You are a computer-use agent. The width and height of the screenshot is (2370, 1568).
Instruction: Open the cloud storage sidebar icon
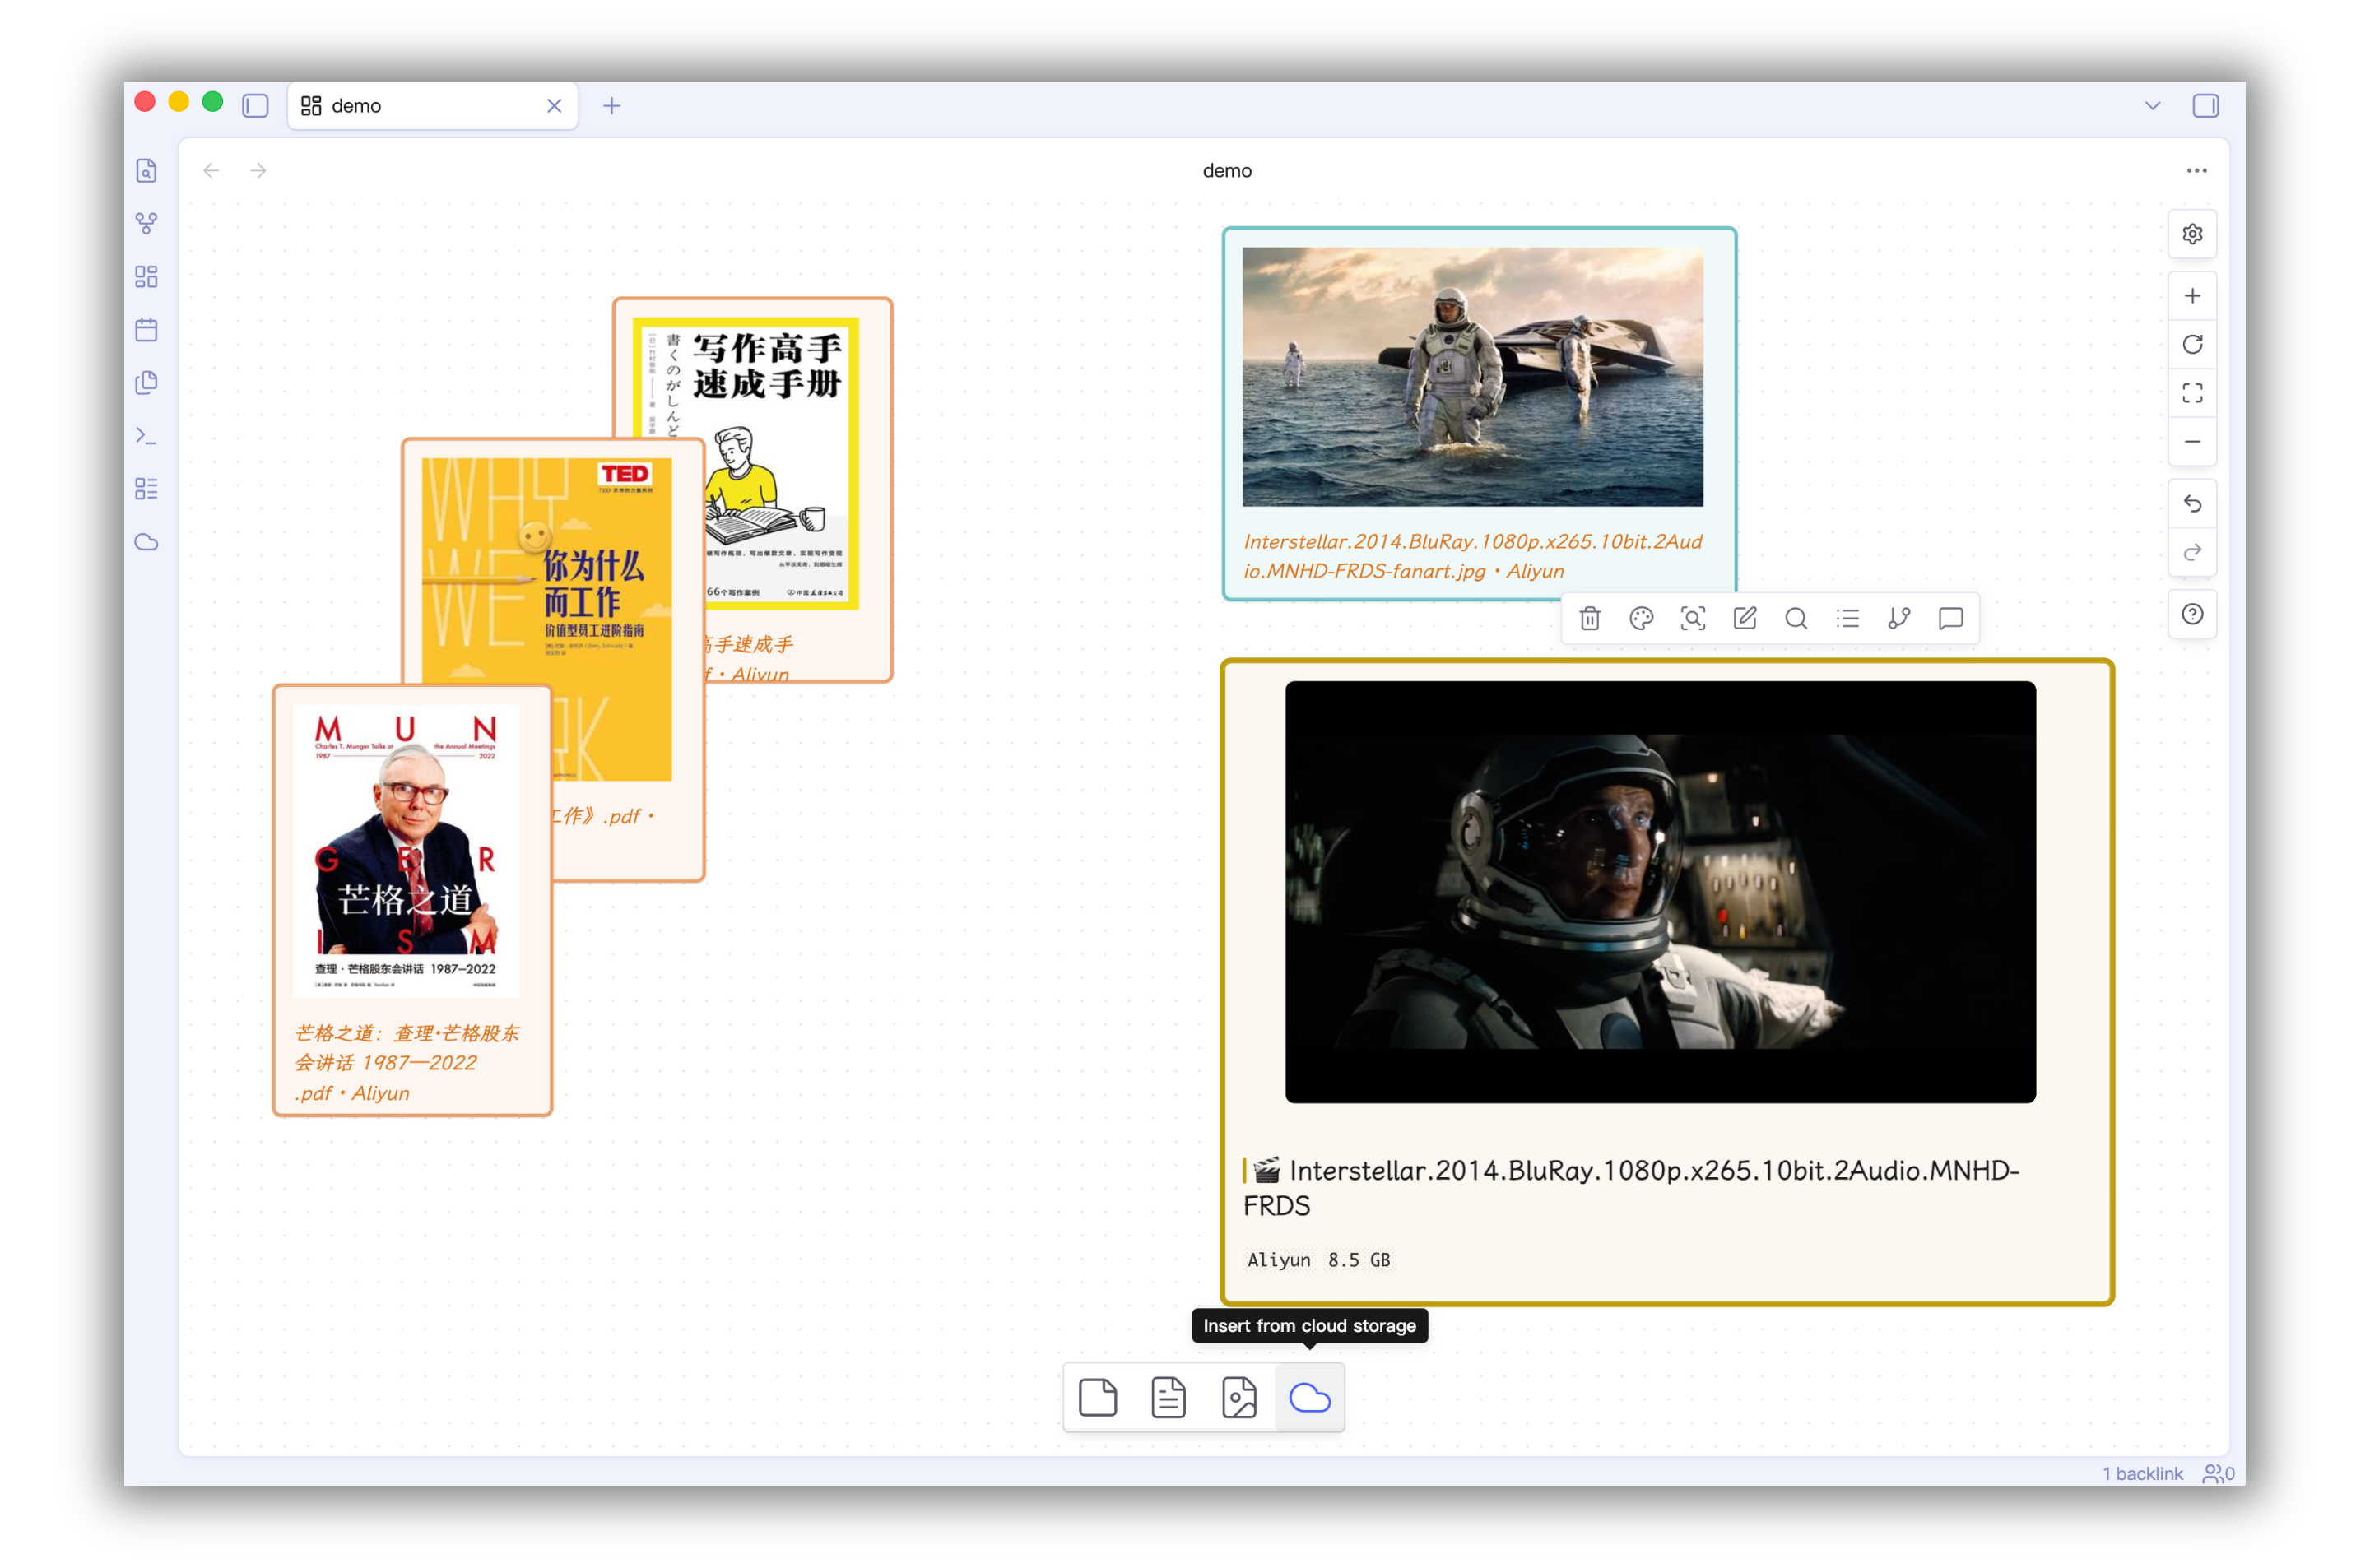click(x=147, y=542)
